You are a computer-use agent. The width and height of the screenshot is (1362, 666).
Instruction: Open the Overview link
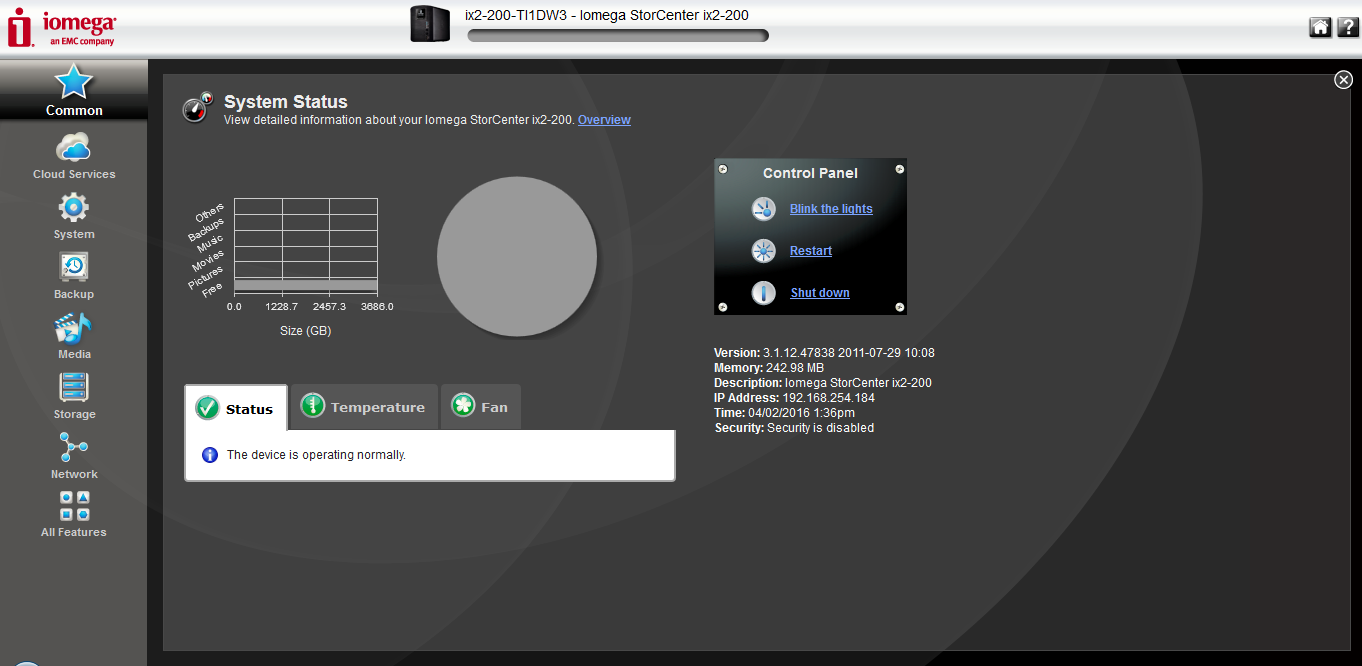pos(604,120)
